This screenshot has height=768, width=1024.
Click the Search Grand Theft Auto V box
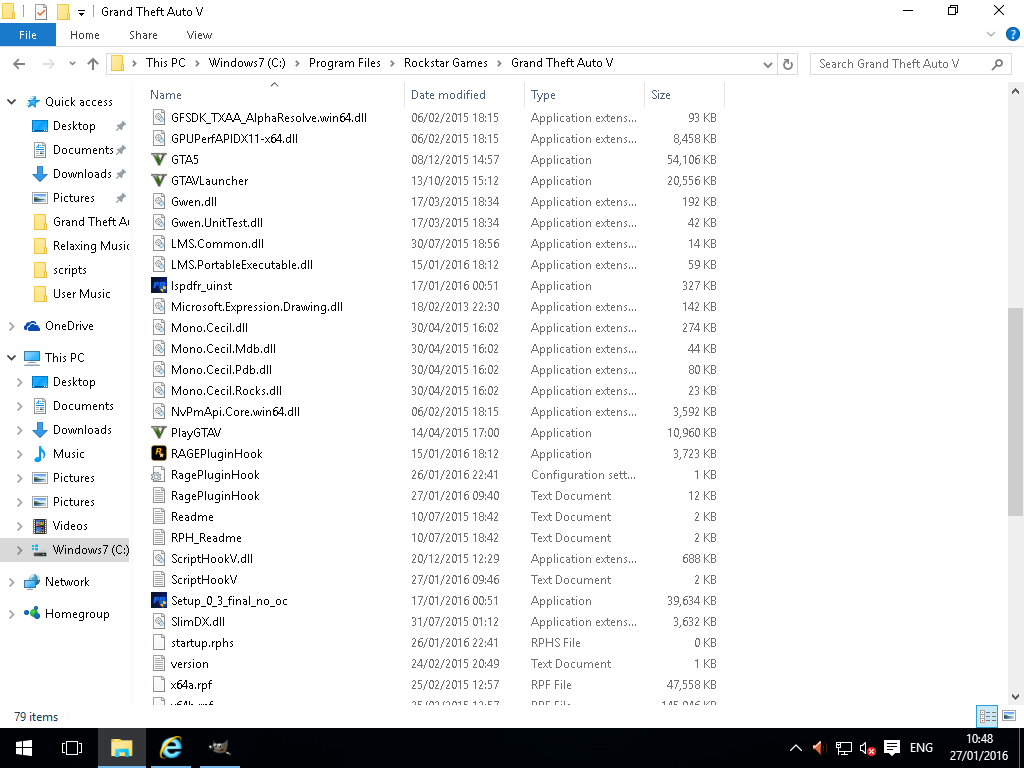tap(900, 64)
